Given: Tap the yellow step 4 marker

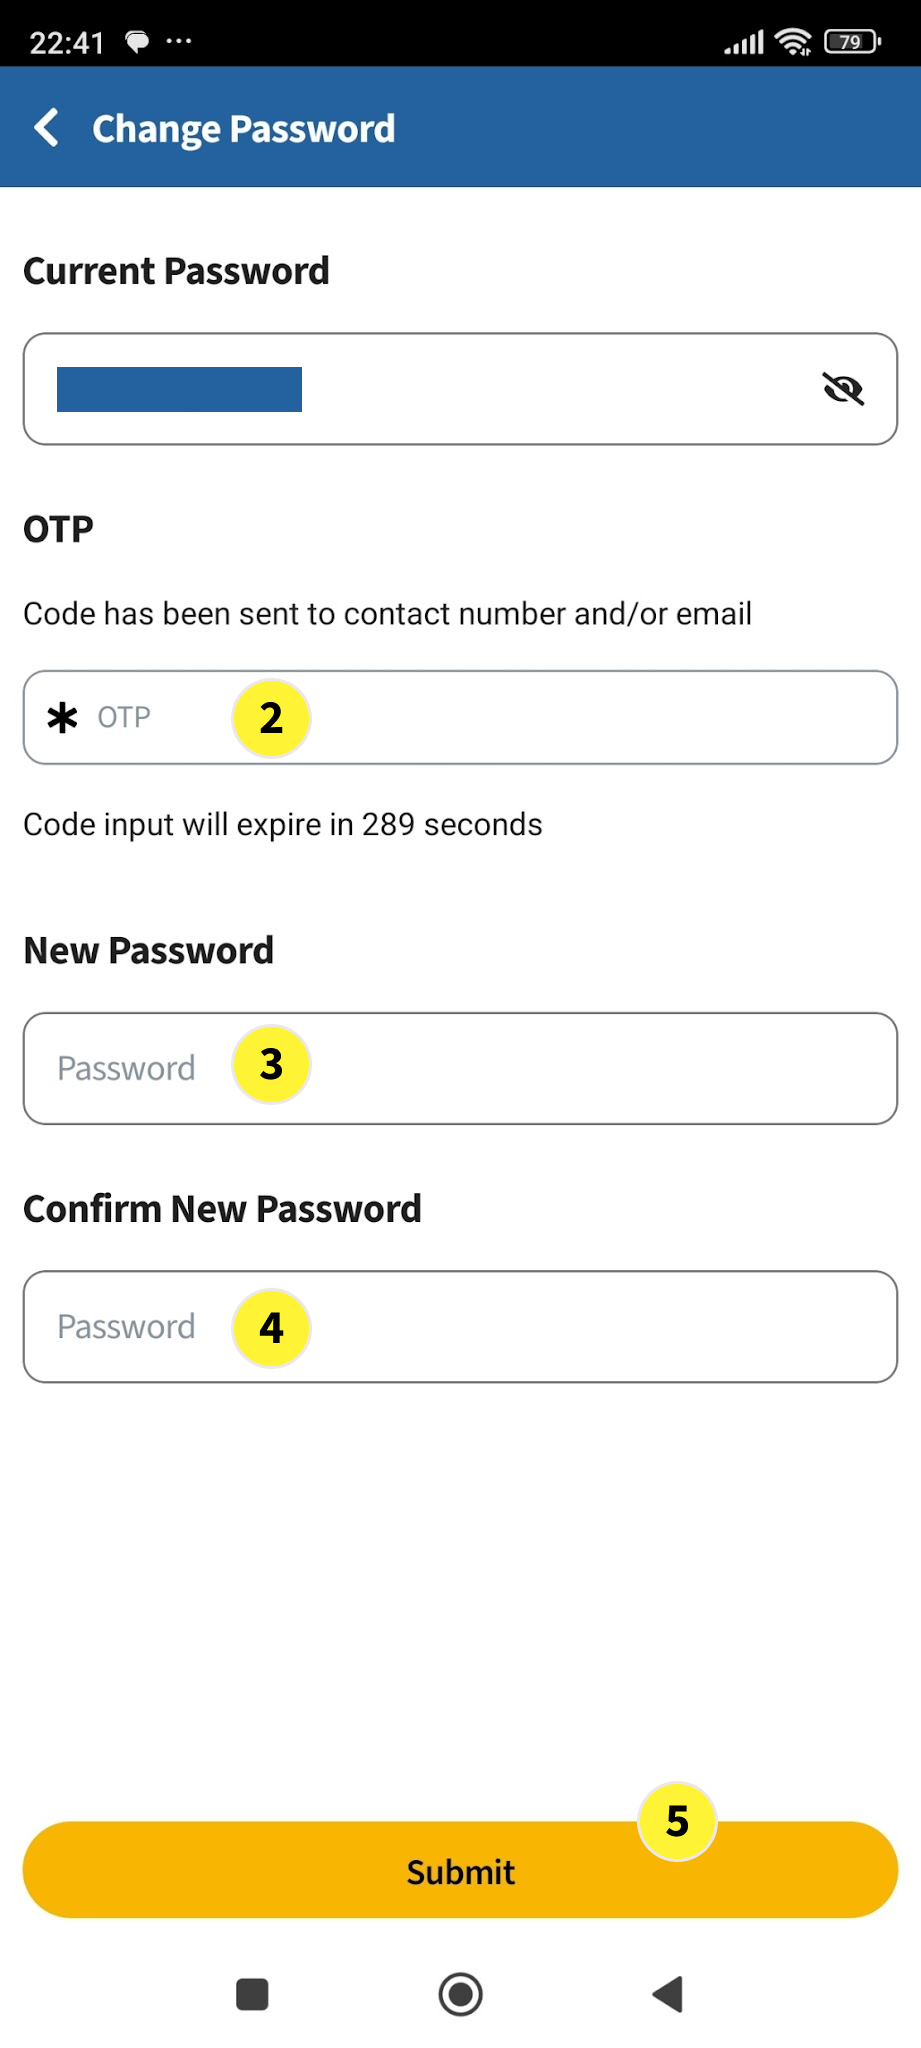Looking at the screenshot, I should 271,1328.
